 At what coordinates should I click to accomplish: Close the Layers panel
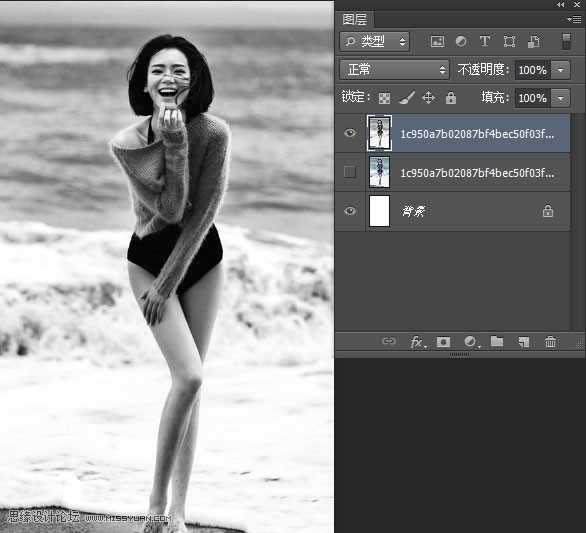tap(577, 4)
